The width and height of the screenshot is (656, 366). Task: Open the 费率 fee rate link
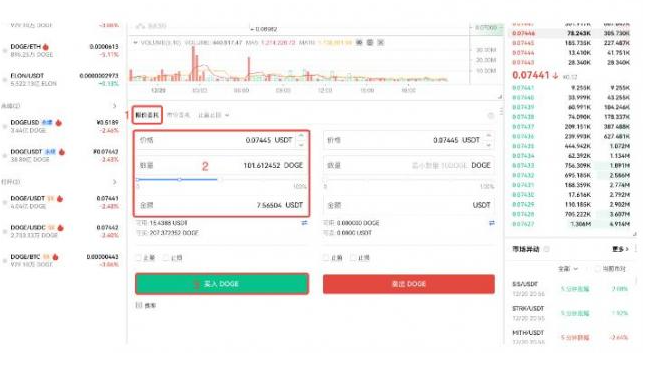pos(146,306)
